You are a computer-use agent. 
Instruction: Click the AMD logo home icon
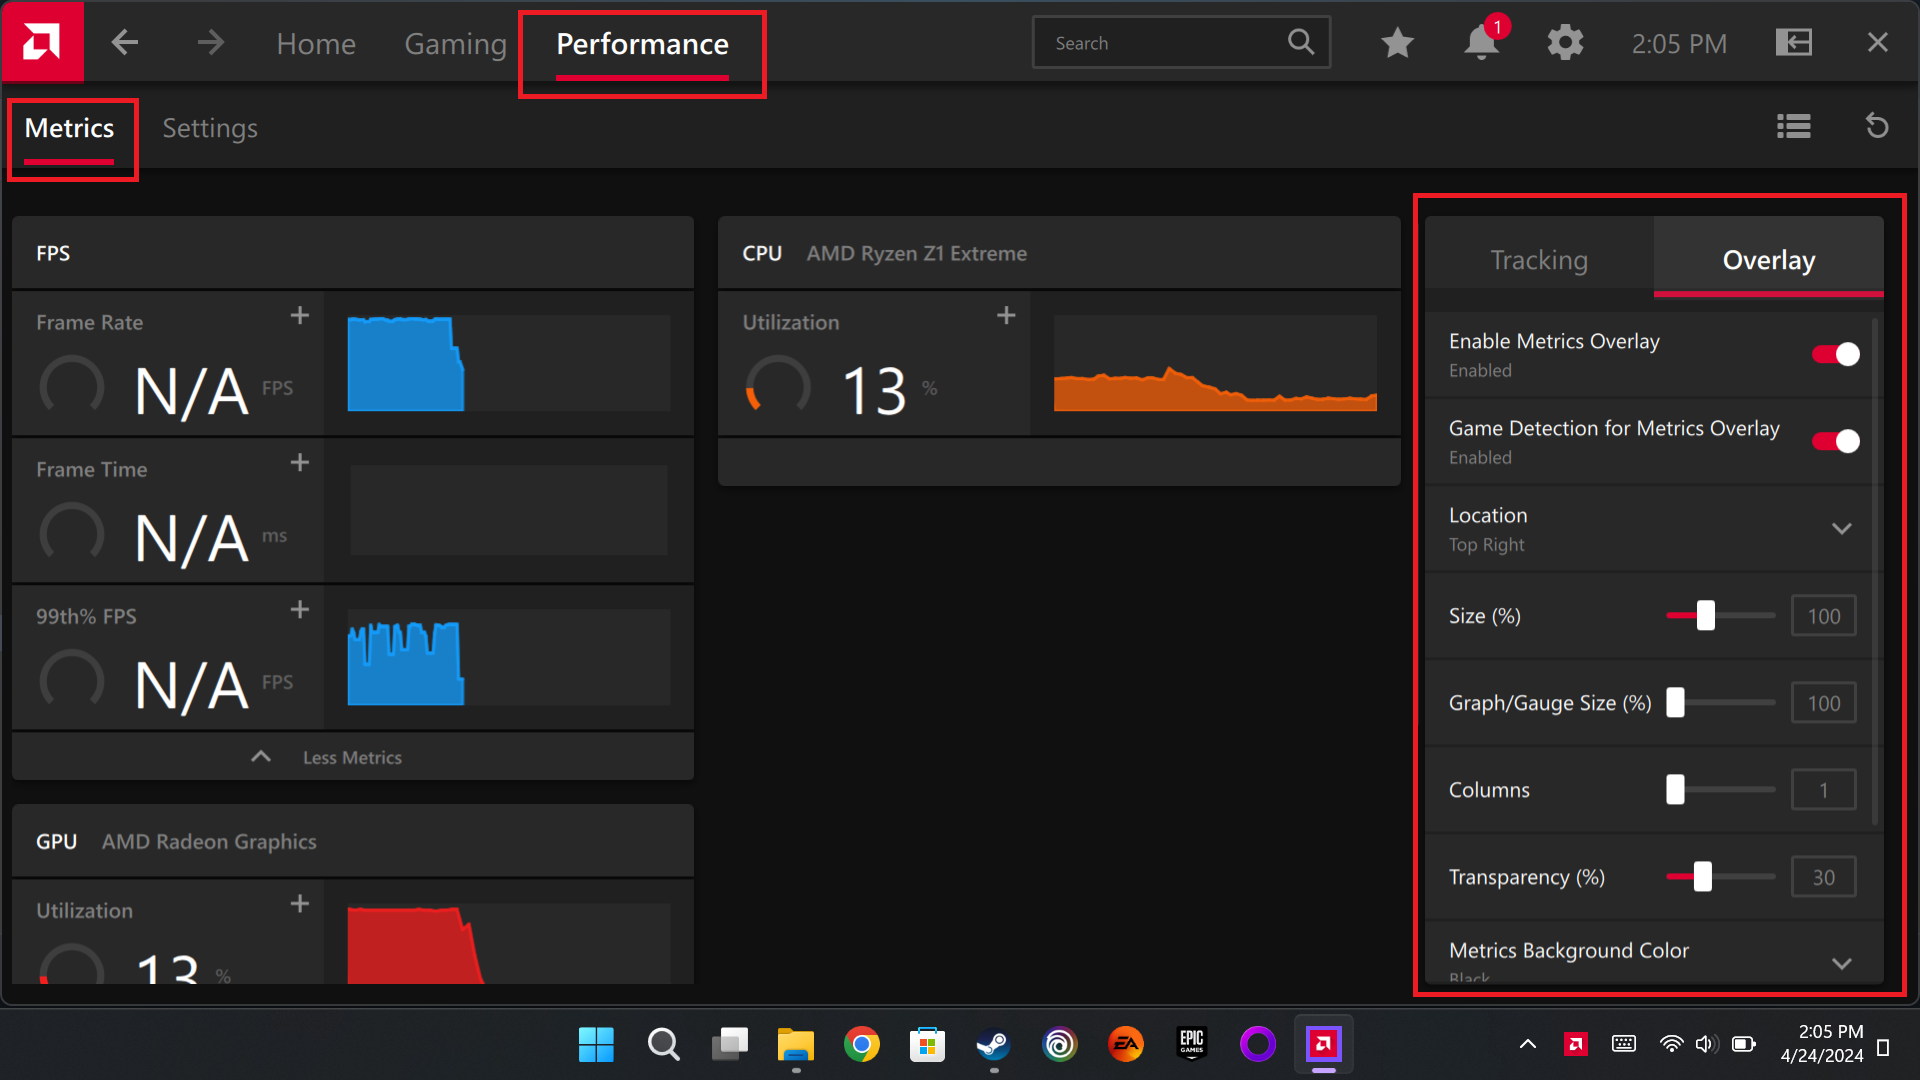click(42, 42)
